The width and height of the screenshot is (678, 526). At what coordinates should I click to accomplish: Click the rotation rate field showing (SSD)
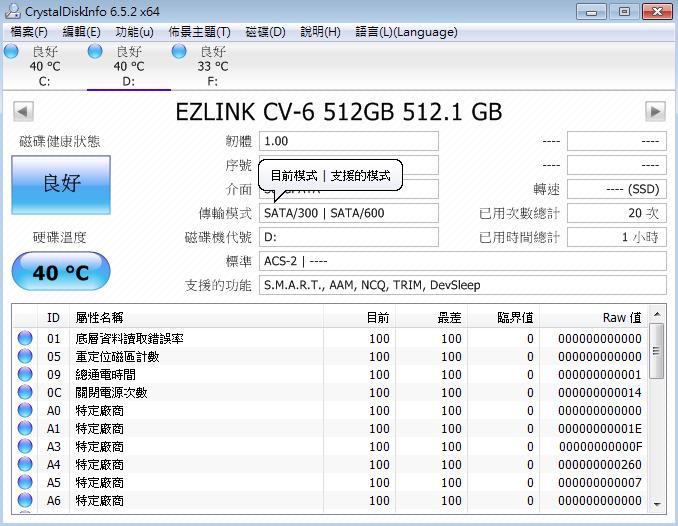tap(617, 189)
